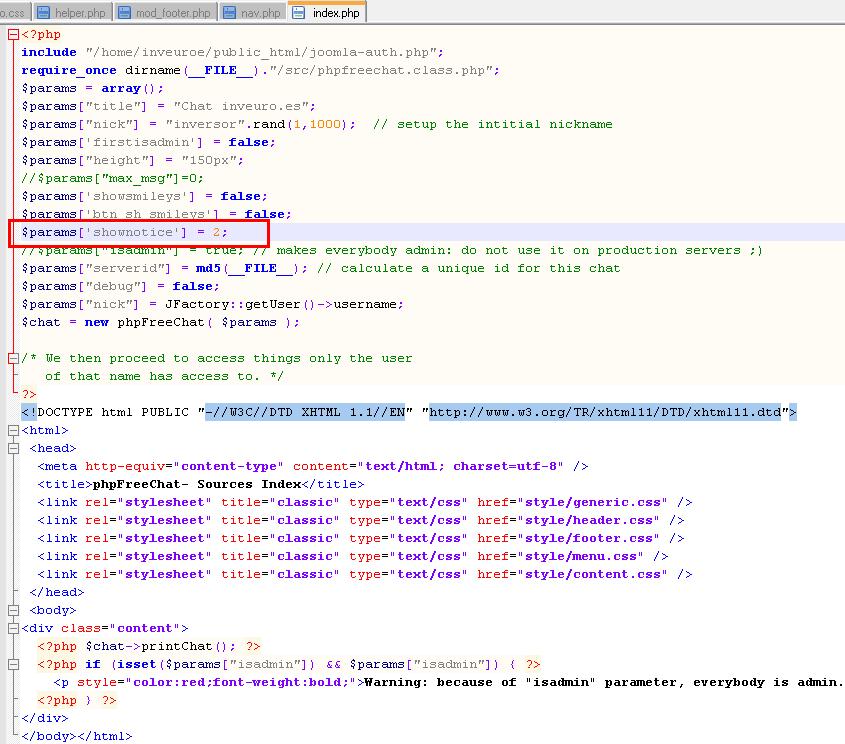Click the phpFreeChat- Sources Index title
The image size is (845, 744).
pos(197,484)
